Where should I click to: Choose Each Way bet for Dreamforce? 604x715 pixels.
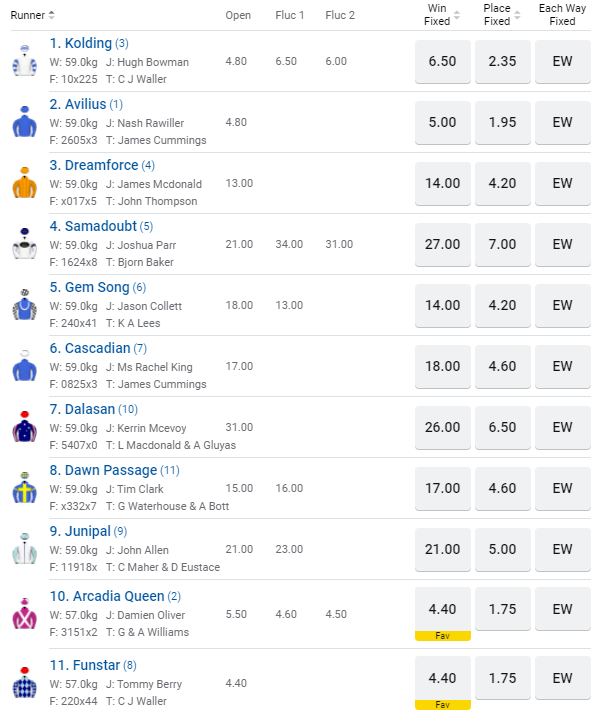[563, 183]
